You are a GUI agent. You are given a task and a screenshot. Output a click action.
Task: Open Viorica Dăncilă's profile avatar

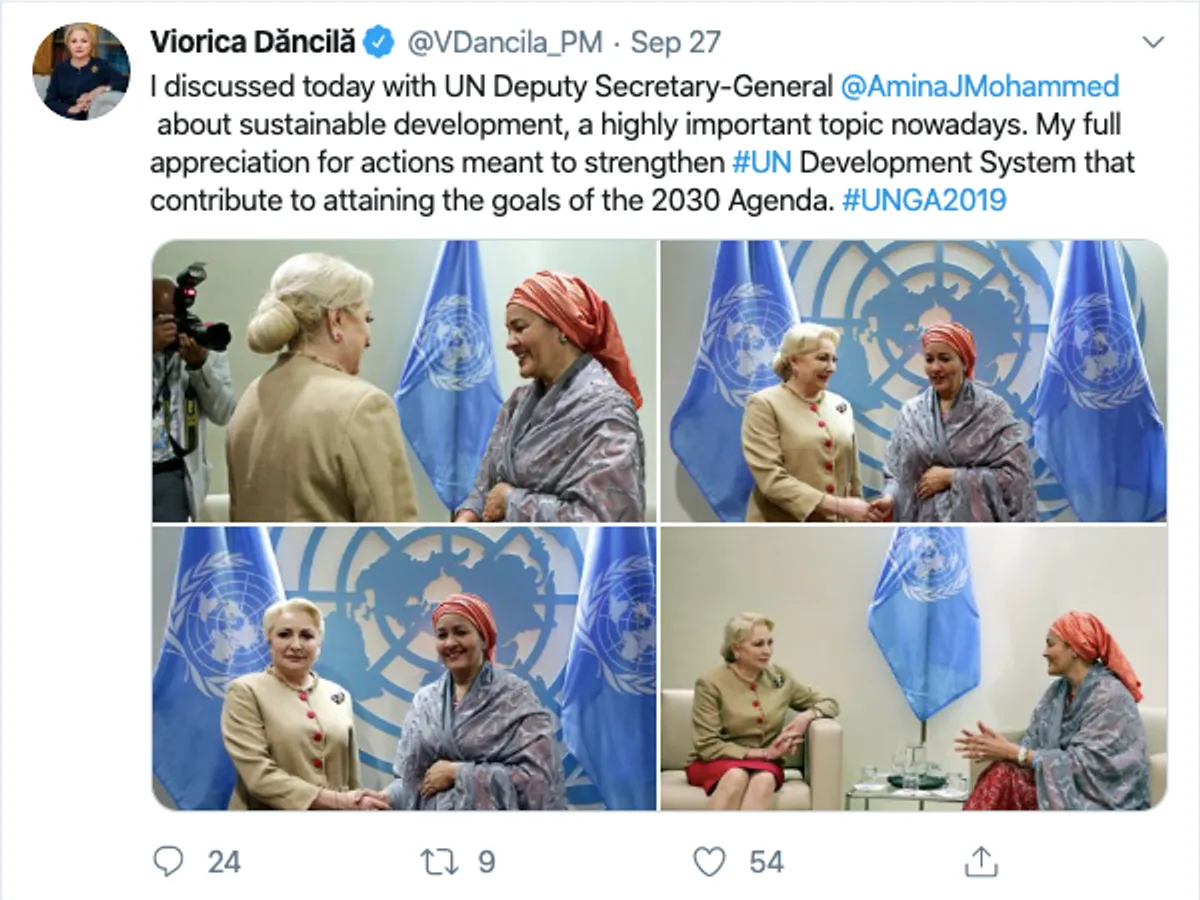(x=81, y=71)
